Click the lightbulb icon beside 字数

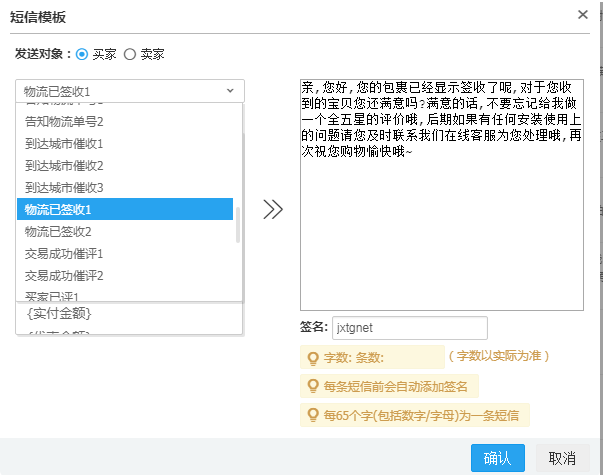[x=312, y=357]
